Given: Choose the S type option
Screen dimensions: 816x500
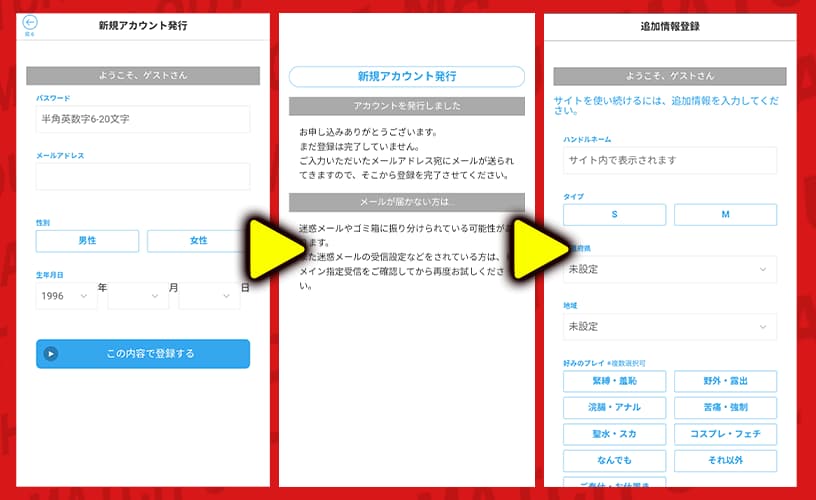Looking at the screenshot, I should (614, 215).
